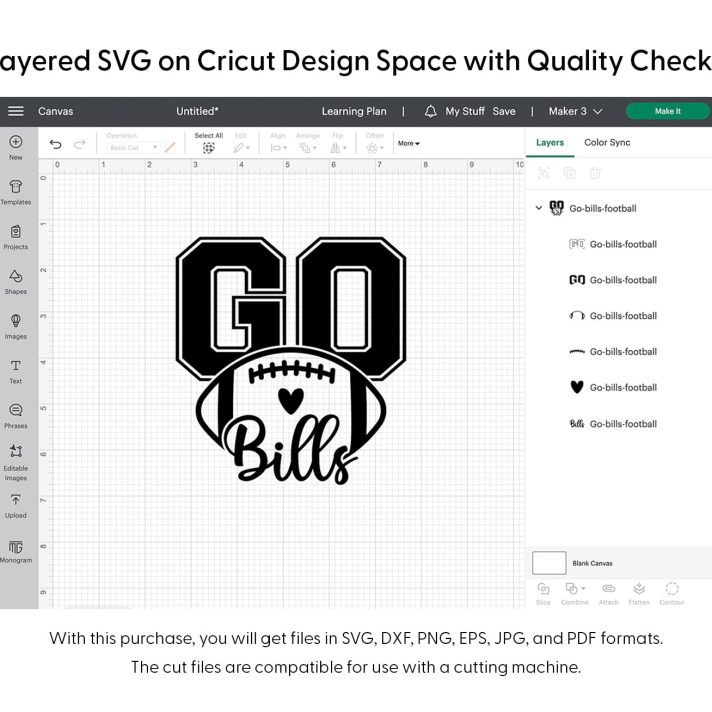Open the Combine dropdown
This screenshot has width=712, height=712.
pos(575,593)
